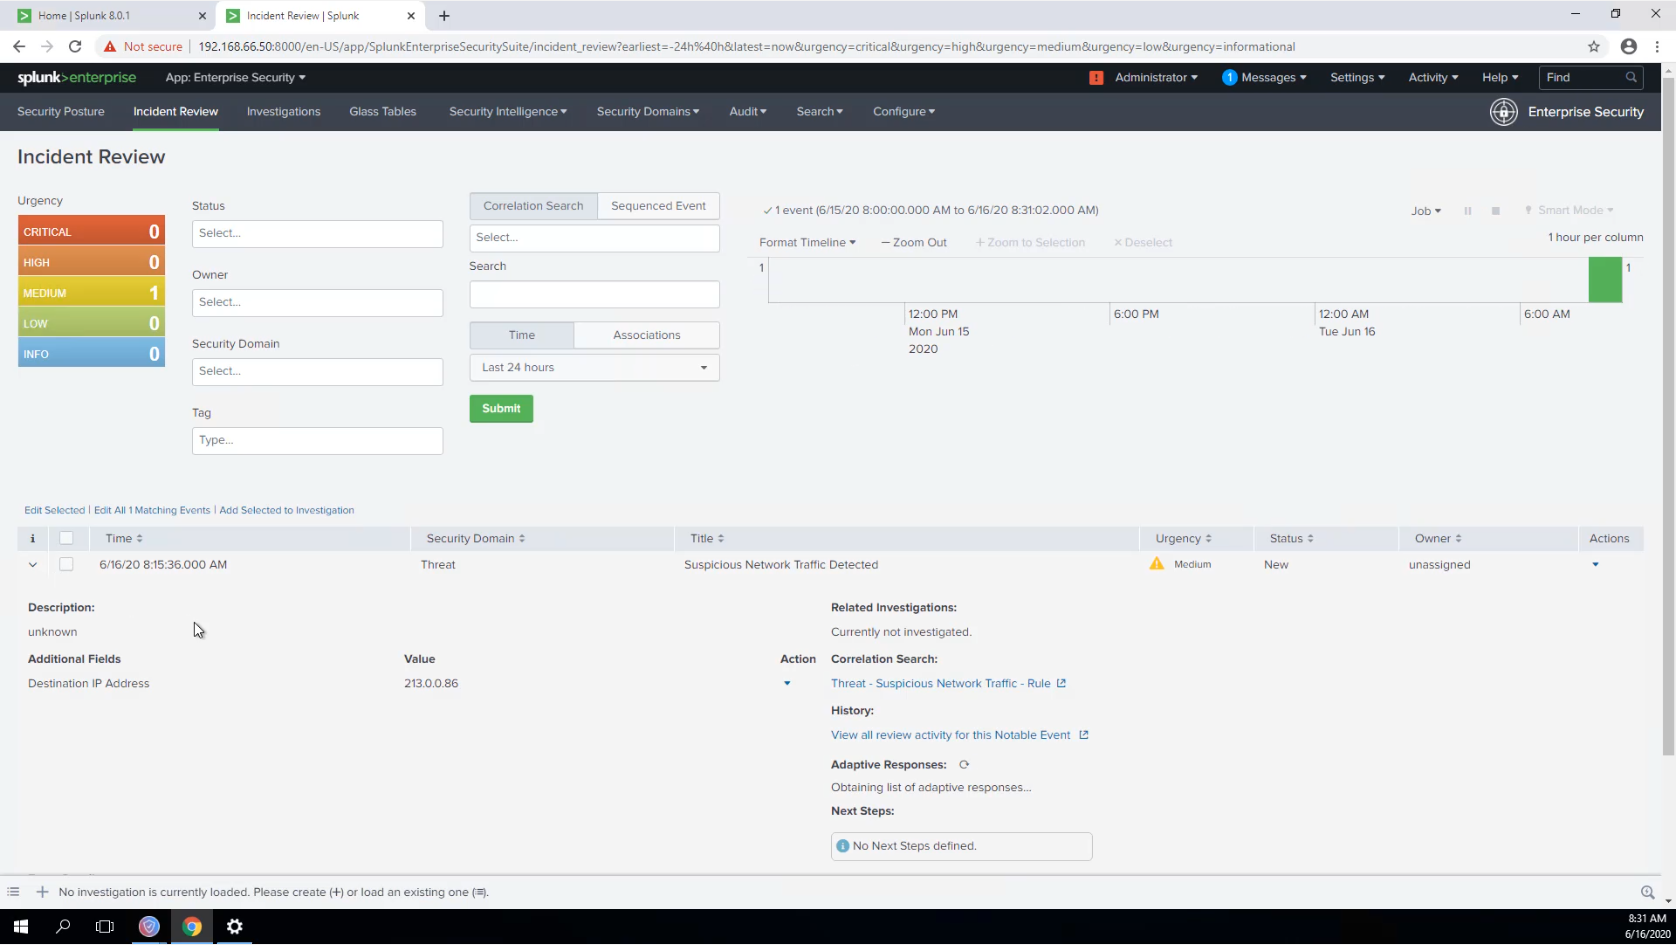Click the red alert icon in the top bar
Viewport: 1676px width, 945px height.
pyautogui.click(x=1096, y=77)
